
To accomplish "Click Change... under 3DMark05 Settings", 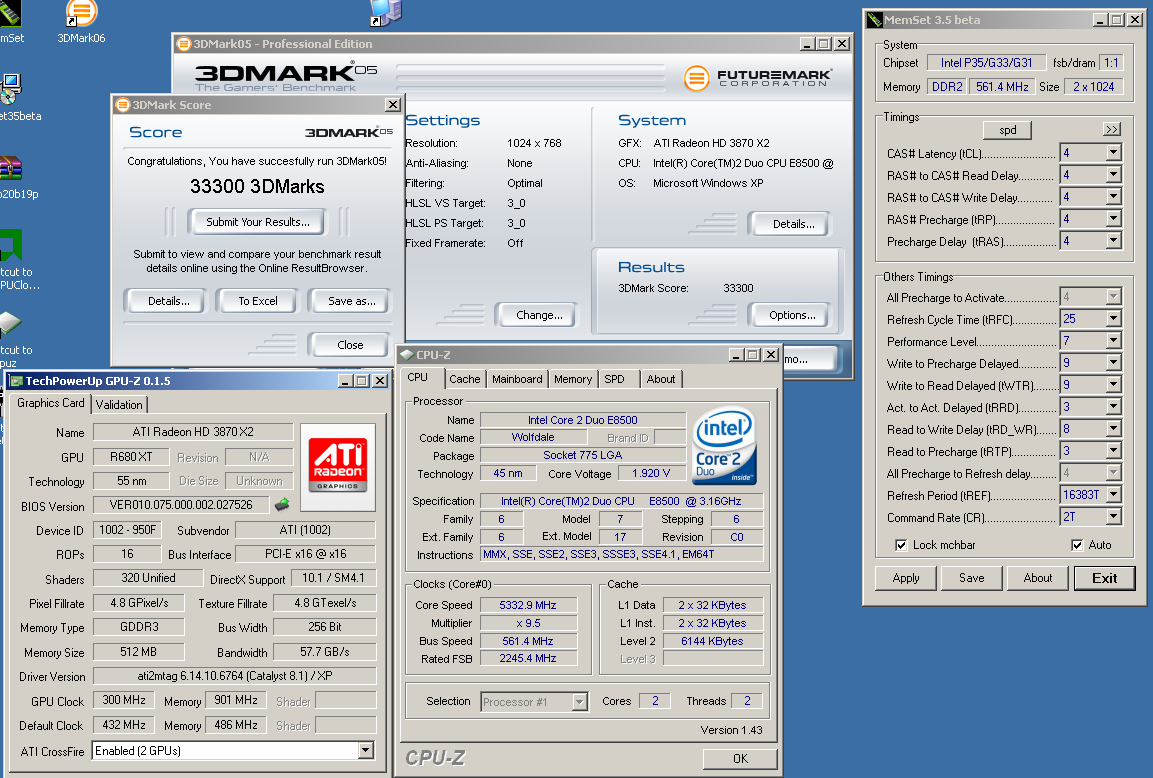I will click(539, 315).
